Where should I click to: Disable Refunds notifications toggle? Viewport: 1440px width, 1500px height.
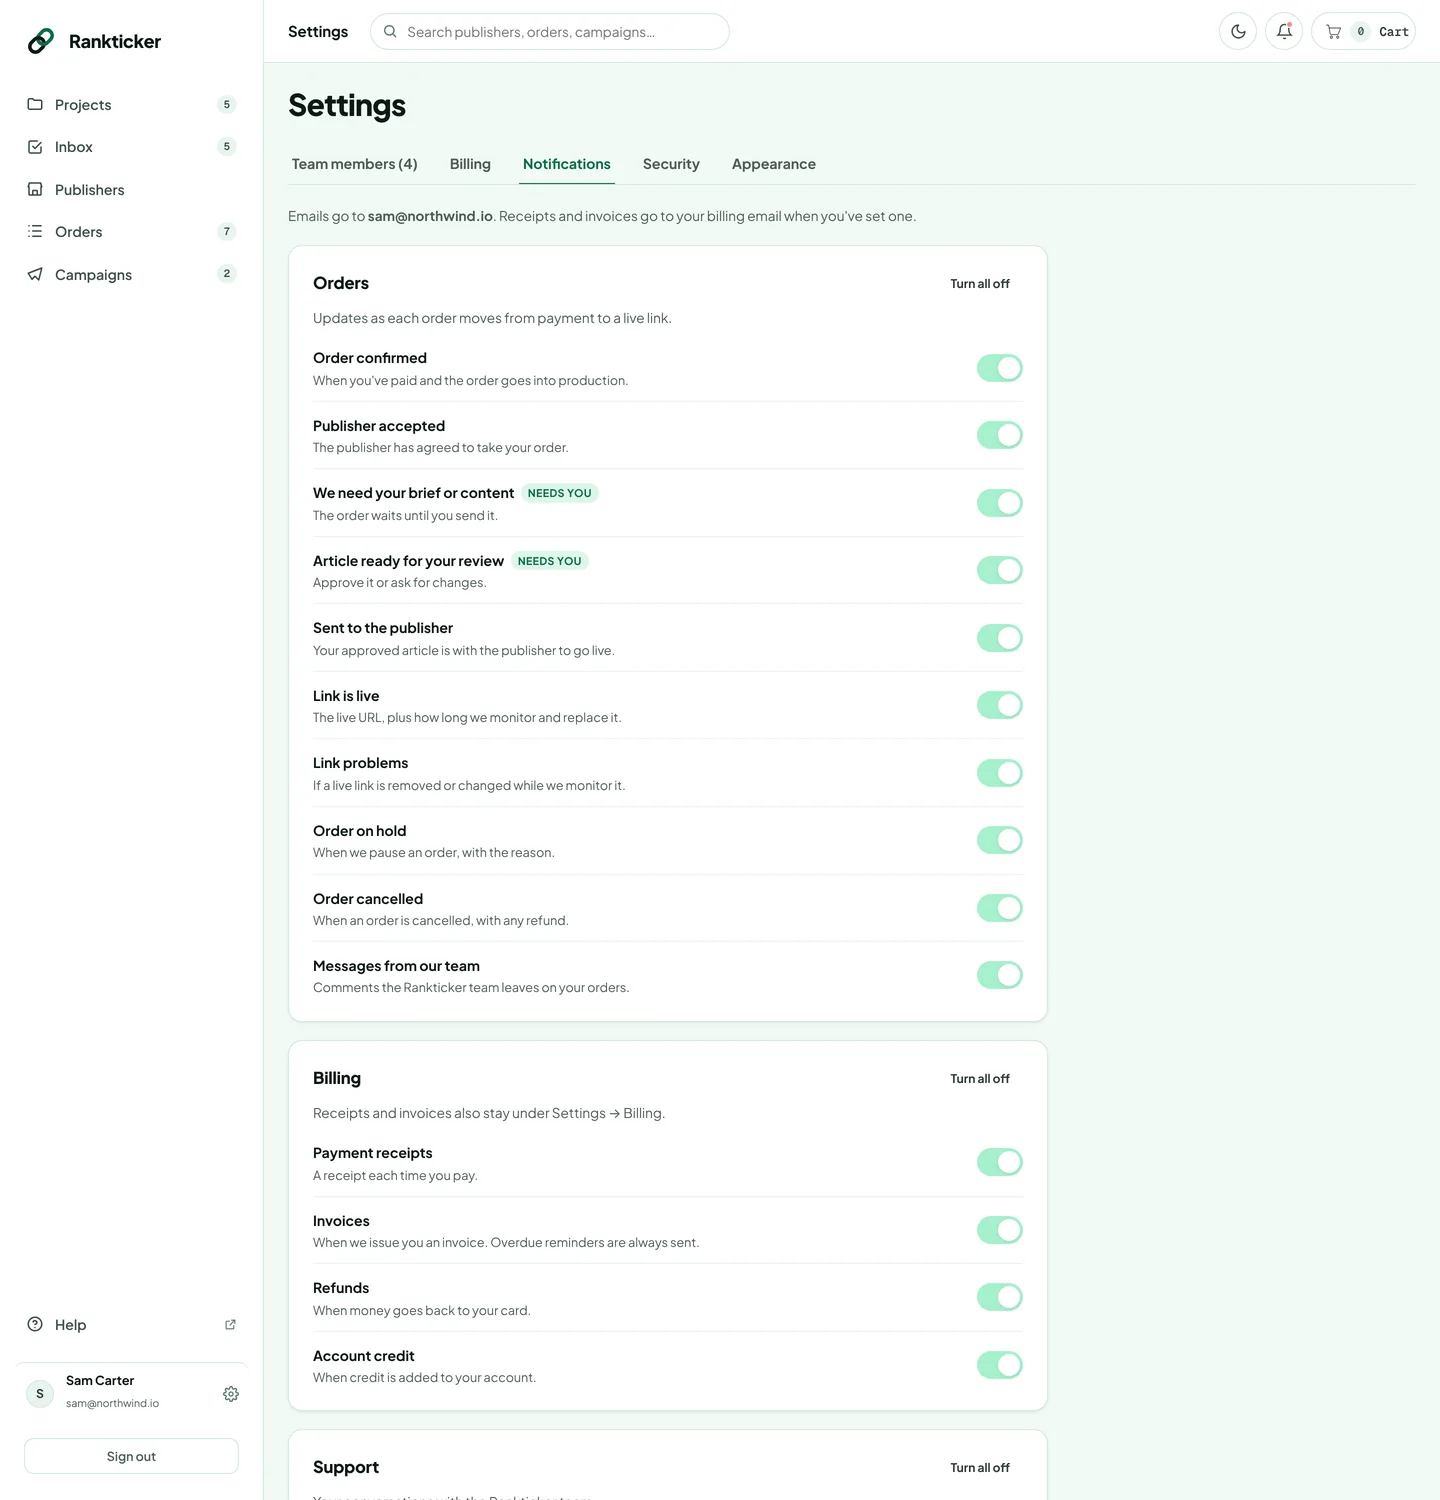point(1000,1297)
